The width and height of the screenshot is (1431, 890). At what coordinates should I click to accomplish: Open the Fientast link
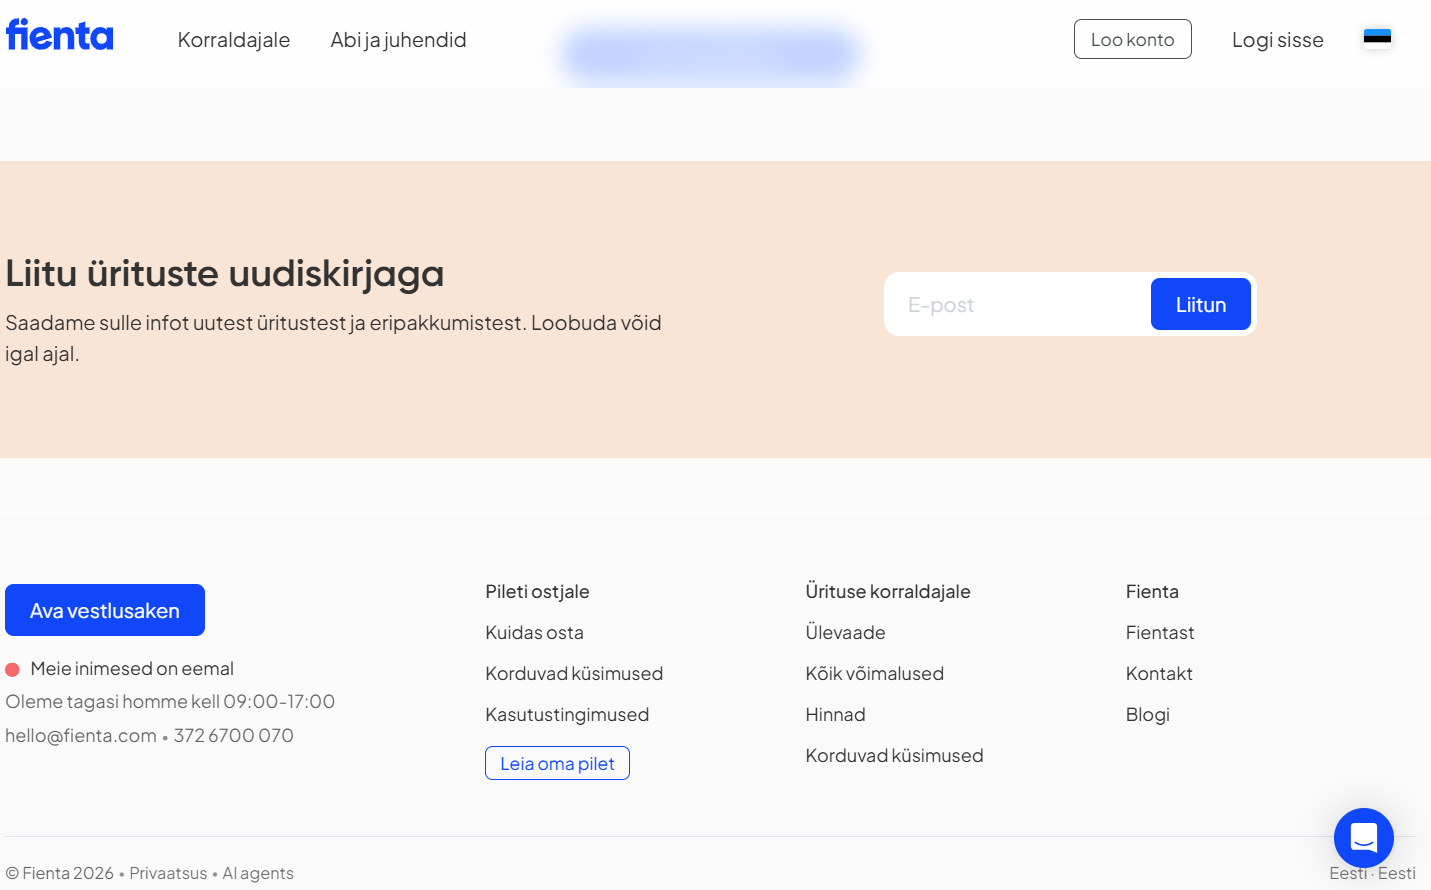tap(1160, 633)
